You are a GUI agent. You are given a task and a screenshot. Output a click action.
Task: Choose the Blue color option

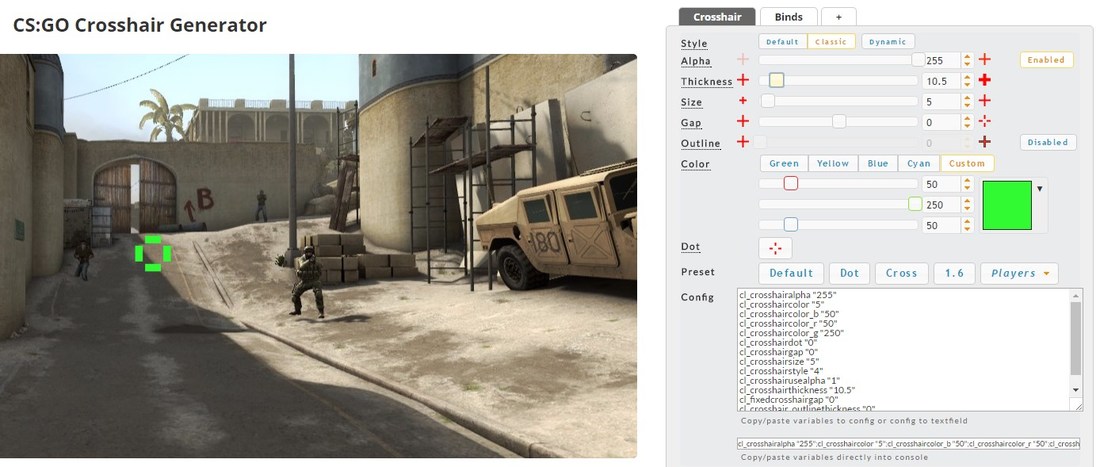pyautogui.click(x=878, y=163)
